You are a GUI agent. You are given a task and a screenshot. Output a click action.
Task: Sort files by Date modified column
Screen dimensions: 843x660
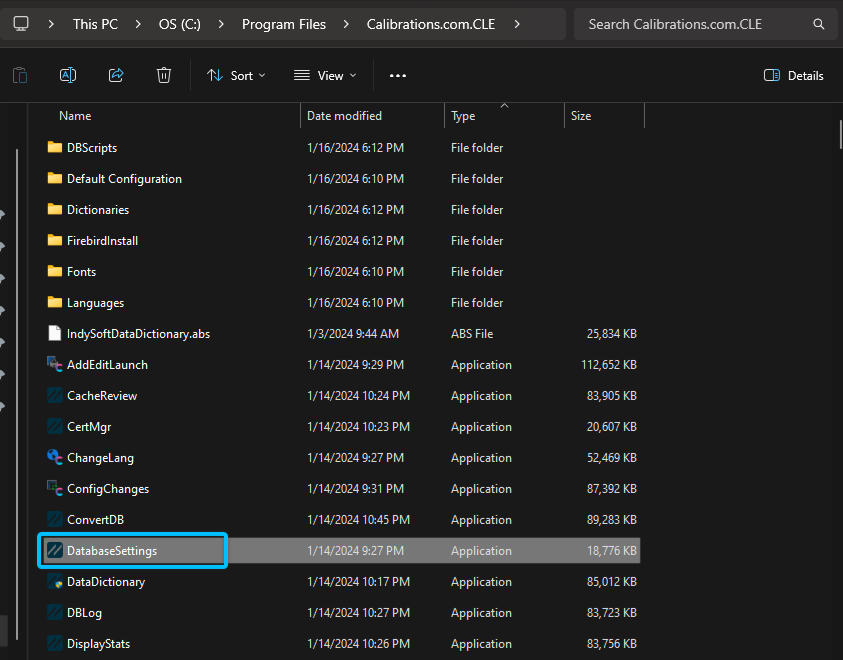[344, 116]
